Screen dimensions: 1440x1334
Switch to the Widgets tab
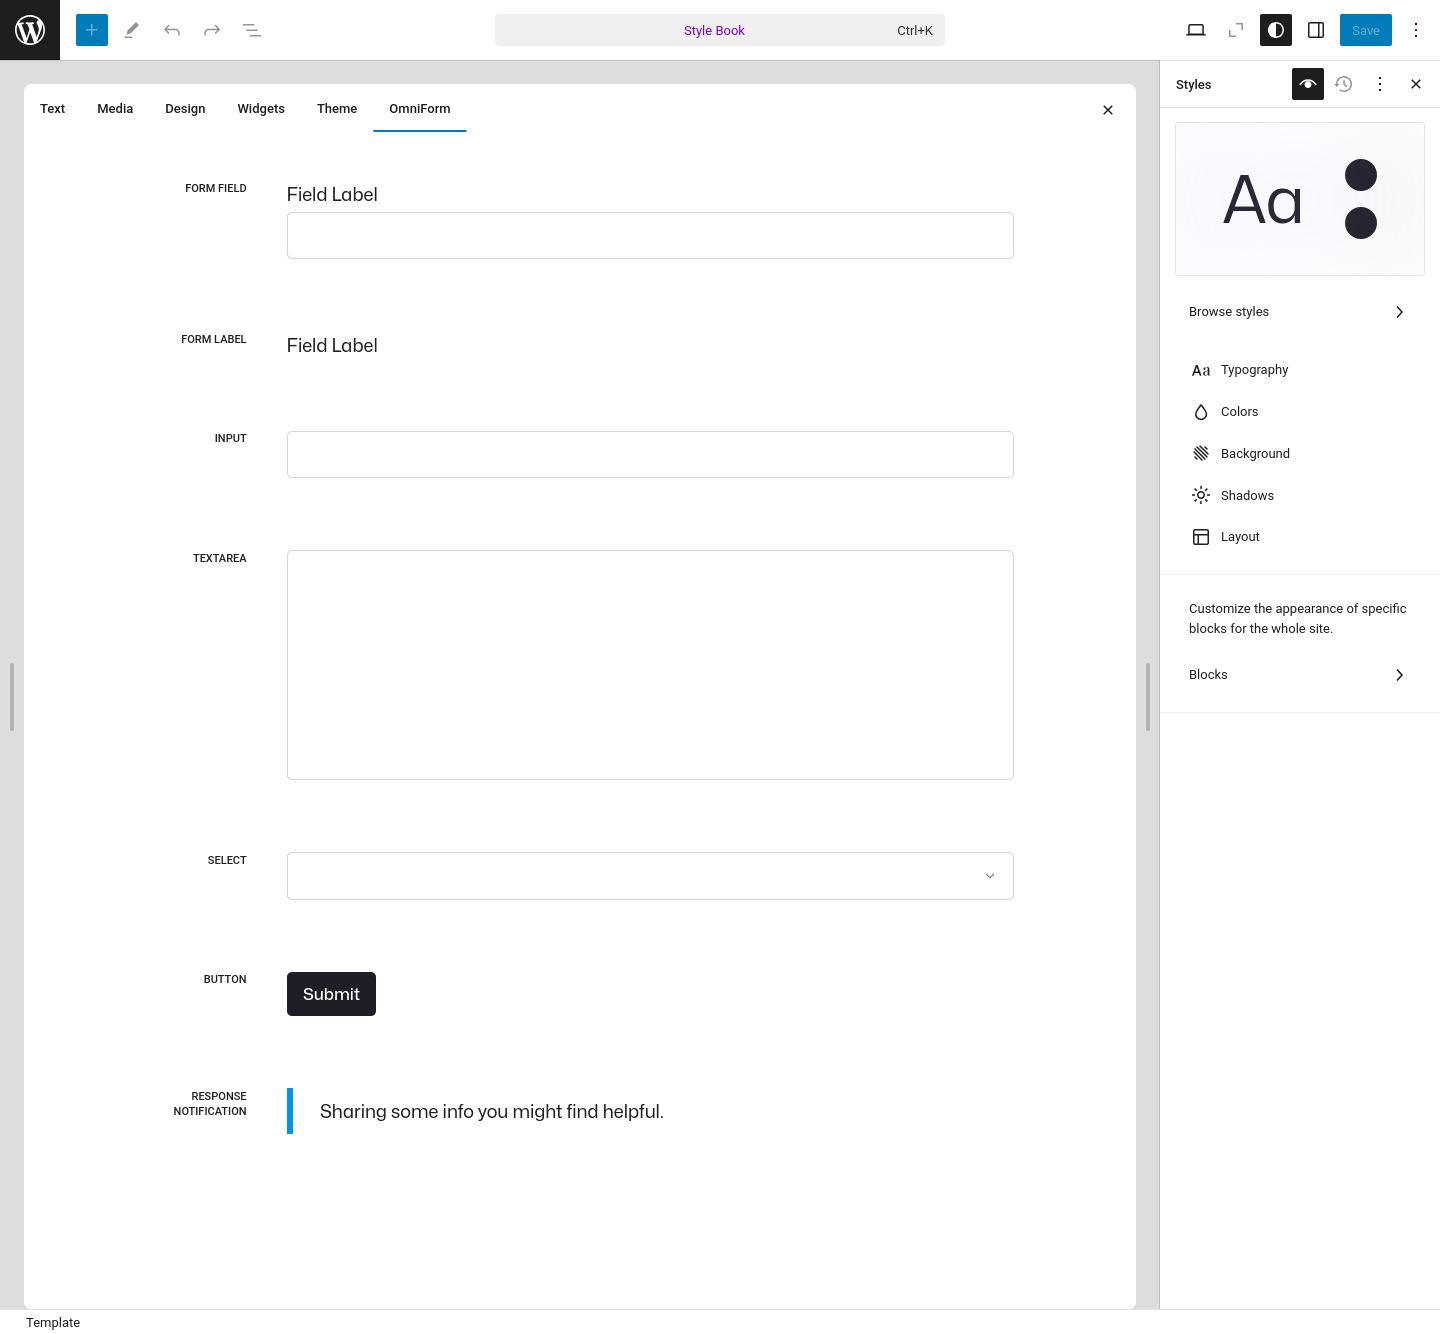coord(260,108)
